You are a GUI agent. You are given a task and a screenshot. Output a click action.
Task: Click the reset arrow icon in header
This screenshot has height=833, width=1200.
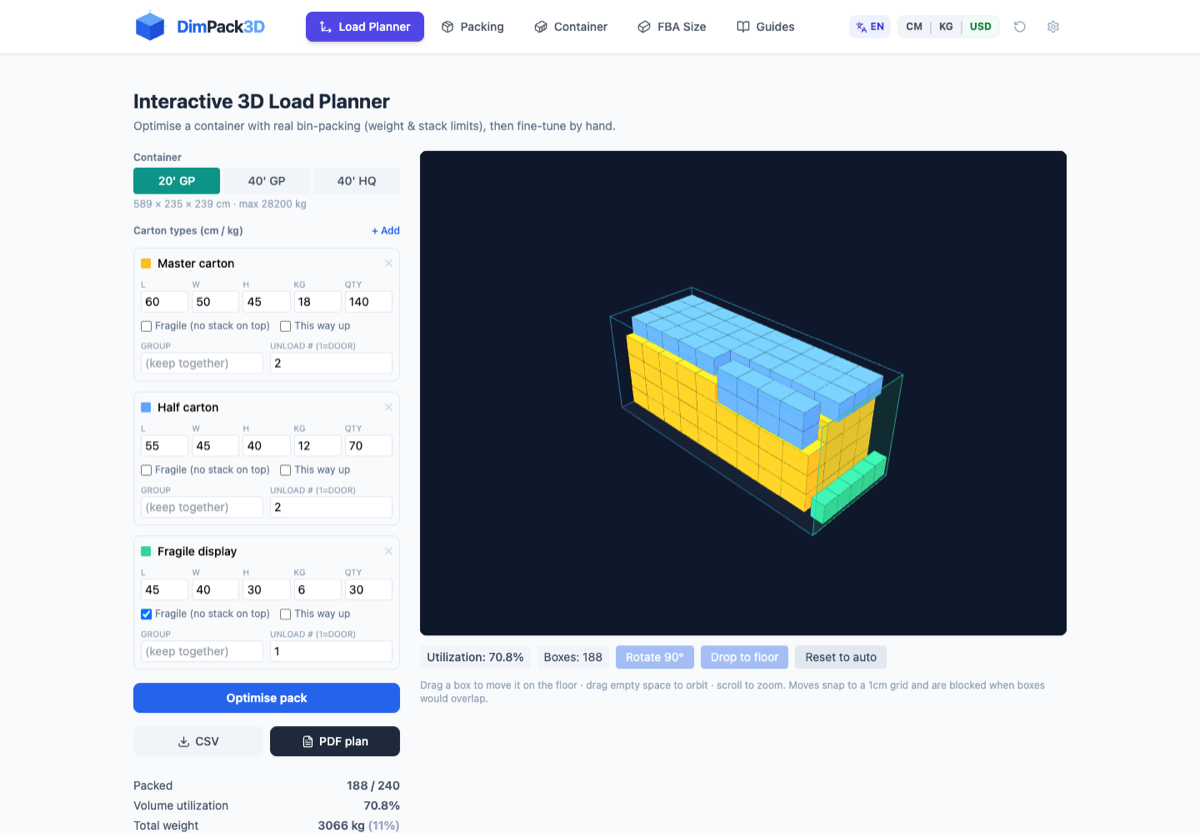[1020, 27]
